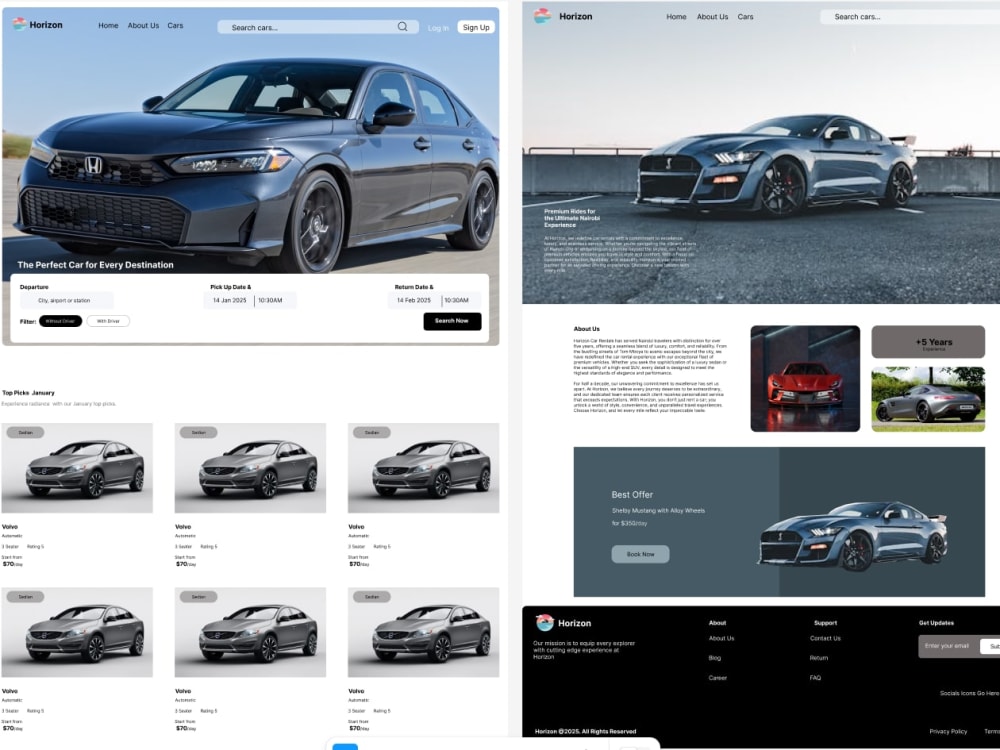This screenshot has width=1000, height=750.
Task: Click the Departure city, airport or station field
Action: pos(67,300)
